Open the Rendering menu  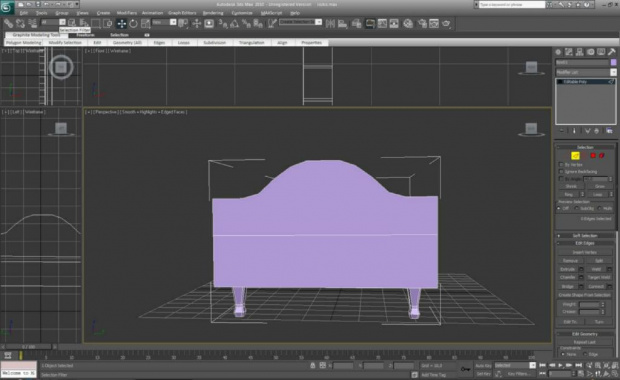(213, 13)
